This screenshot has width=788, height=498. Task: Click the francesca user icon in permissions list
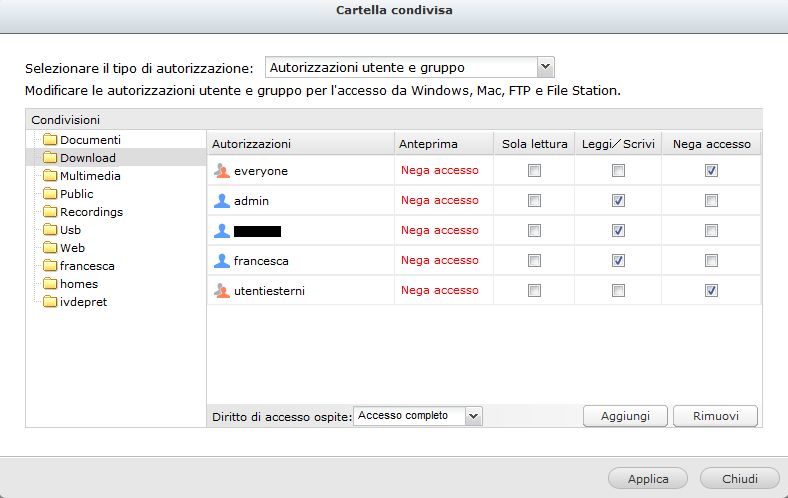point(222,261)
